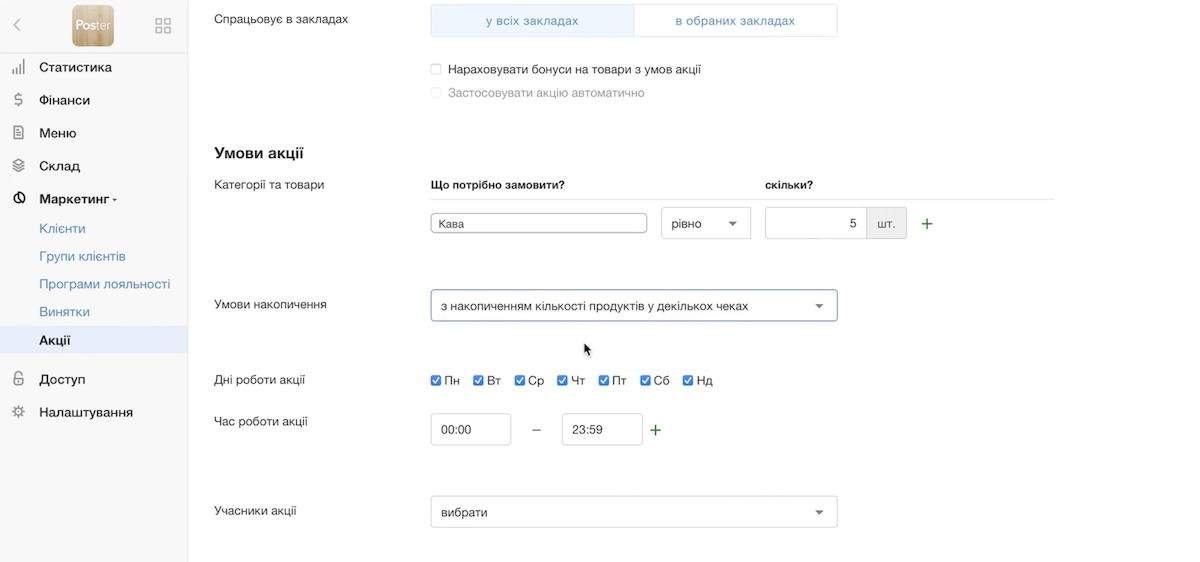
Task: Uncheck the Сб day checkbox
Action: pos(646,381)
